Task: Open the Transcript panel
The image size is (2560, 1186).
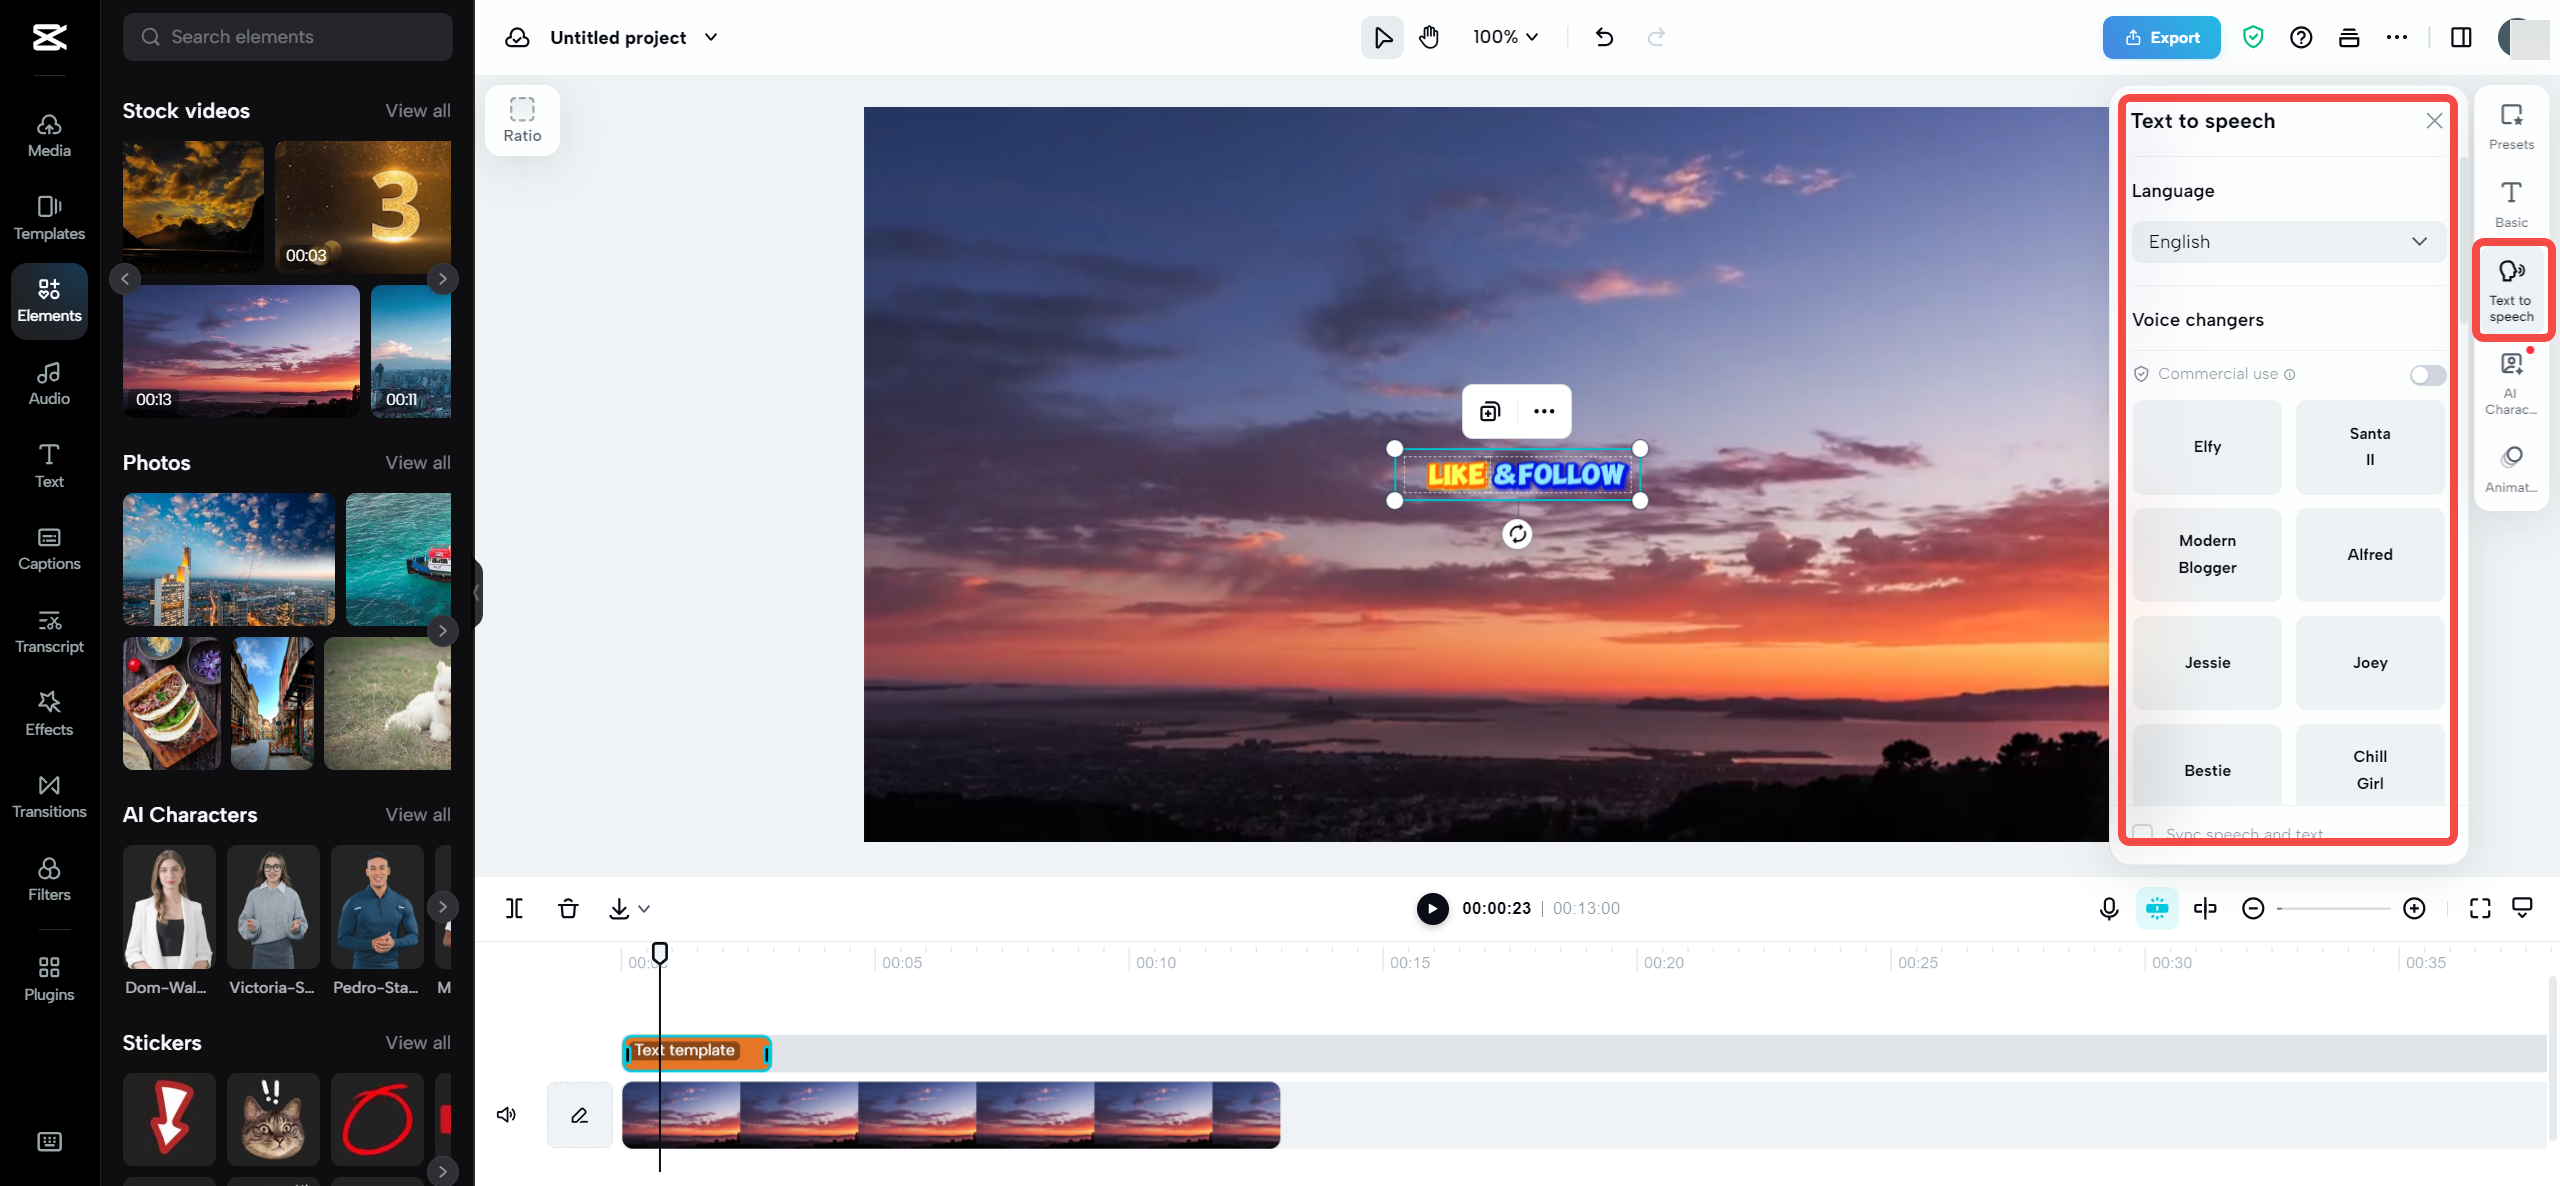Action: click(x=48, y=630)
